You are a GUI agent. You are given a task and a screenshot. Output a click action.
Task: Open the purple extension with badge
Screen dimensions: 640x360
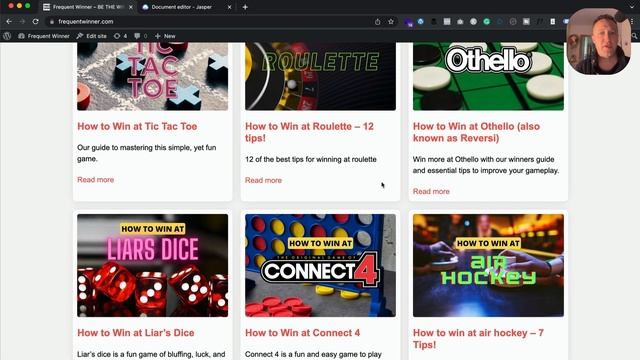[408, 22]
